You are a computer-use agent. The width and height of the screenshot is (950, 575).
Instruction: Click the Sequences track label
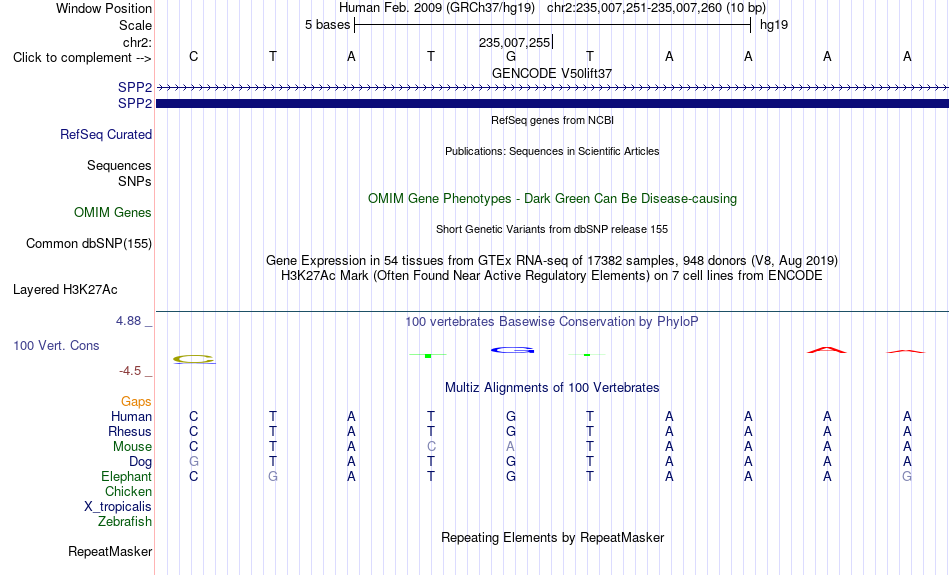pos(119,165)
